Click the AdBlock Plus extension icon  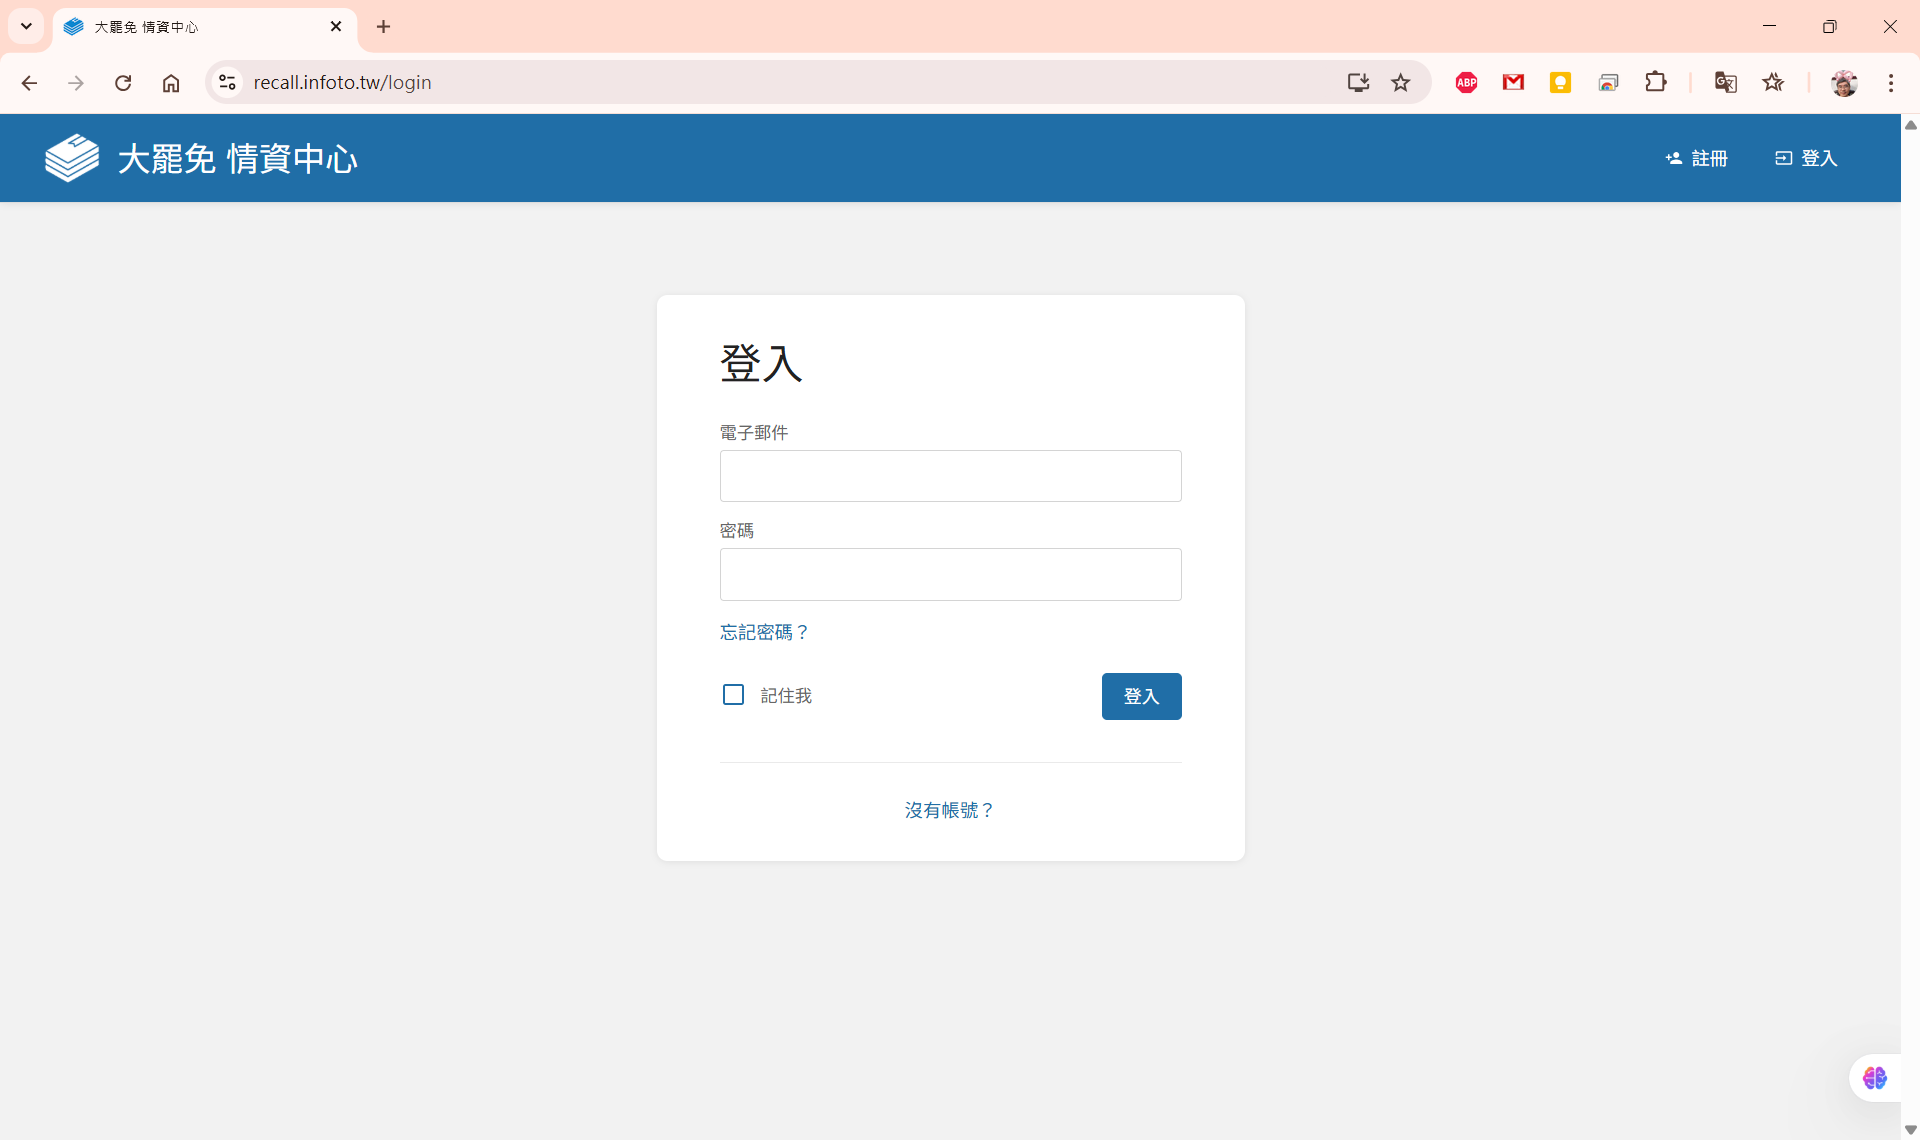pyautogui.click(x=1466, y=83)
